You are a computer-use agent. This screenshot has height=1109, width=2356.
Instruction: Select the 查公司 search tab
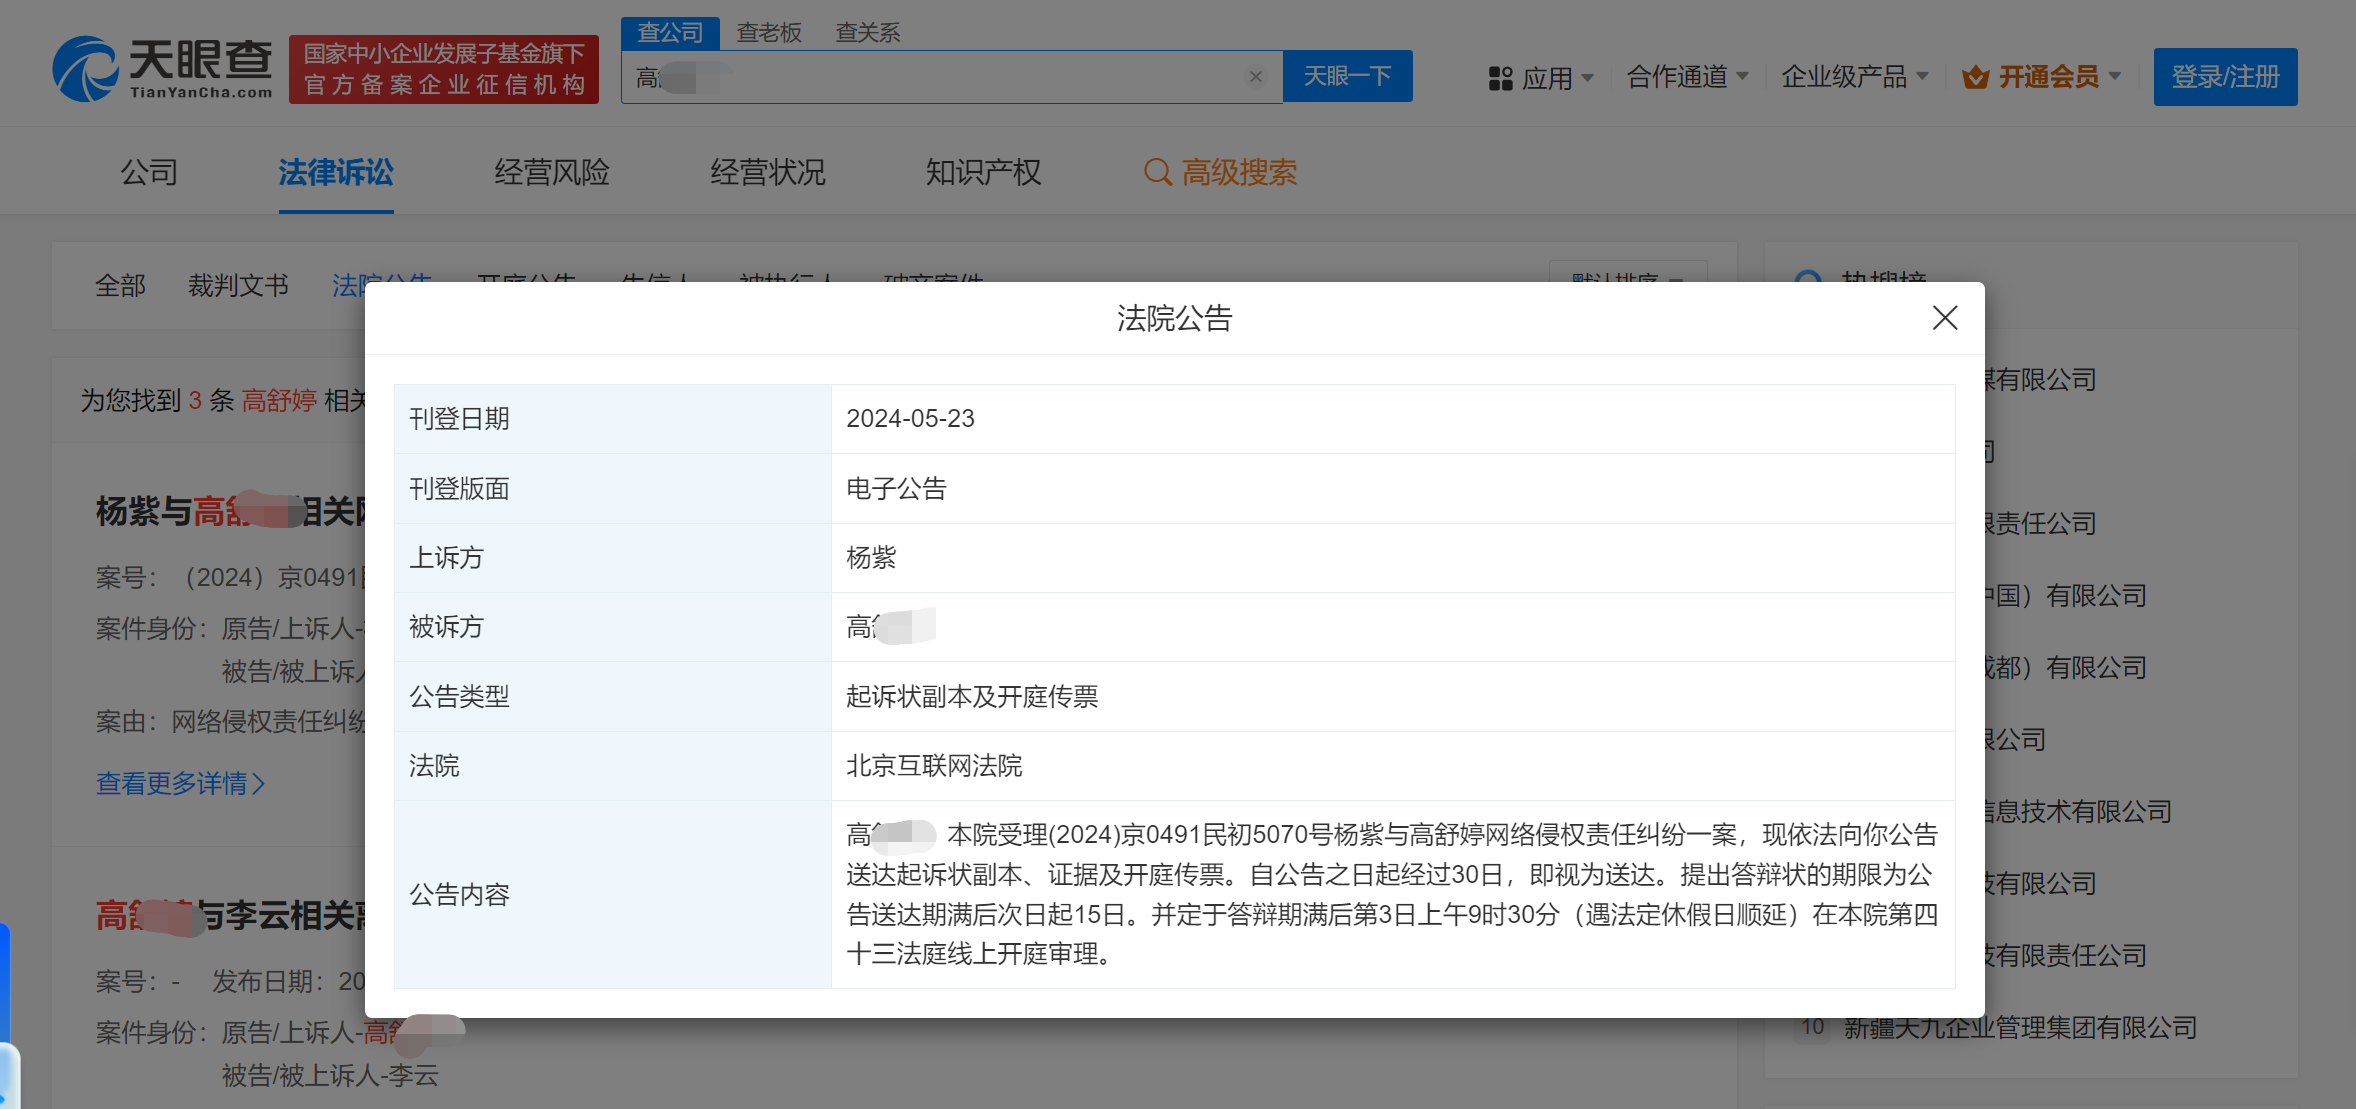[670, 33]
